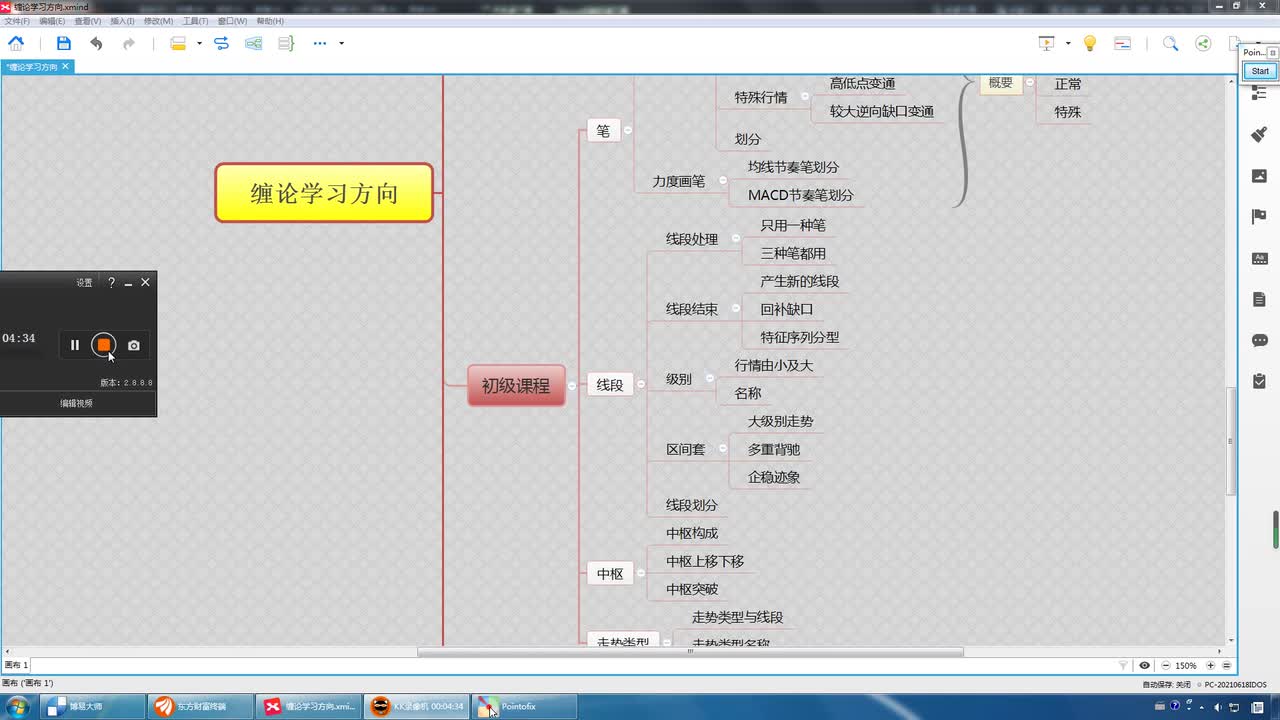Insert a topic with the yellow topic icon
This screenshot has height=720, width=1280.
pyautogui.click(x=179, y=43)
